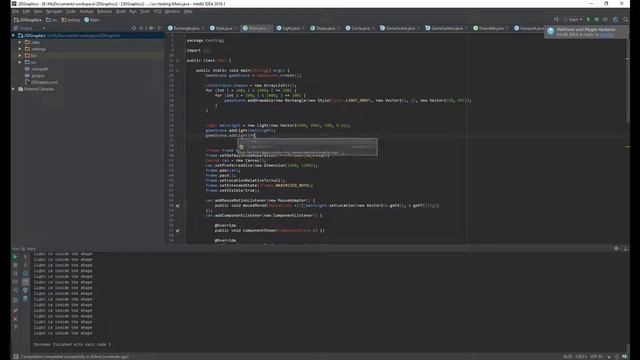This screenshot has width=640, height=360.
Task: Toggle soft-wrap icon in Run console
Action: click(25, 273)
